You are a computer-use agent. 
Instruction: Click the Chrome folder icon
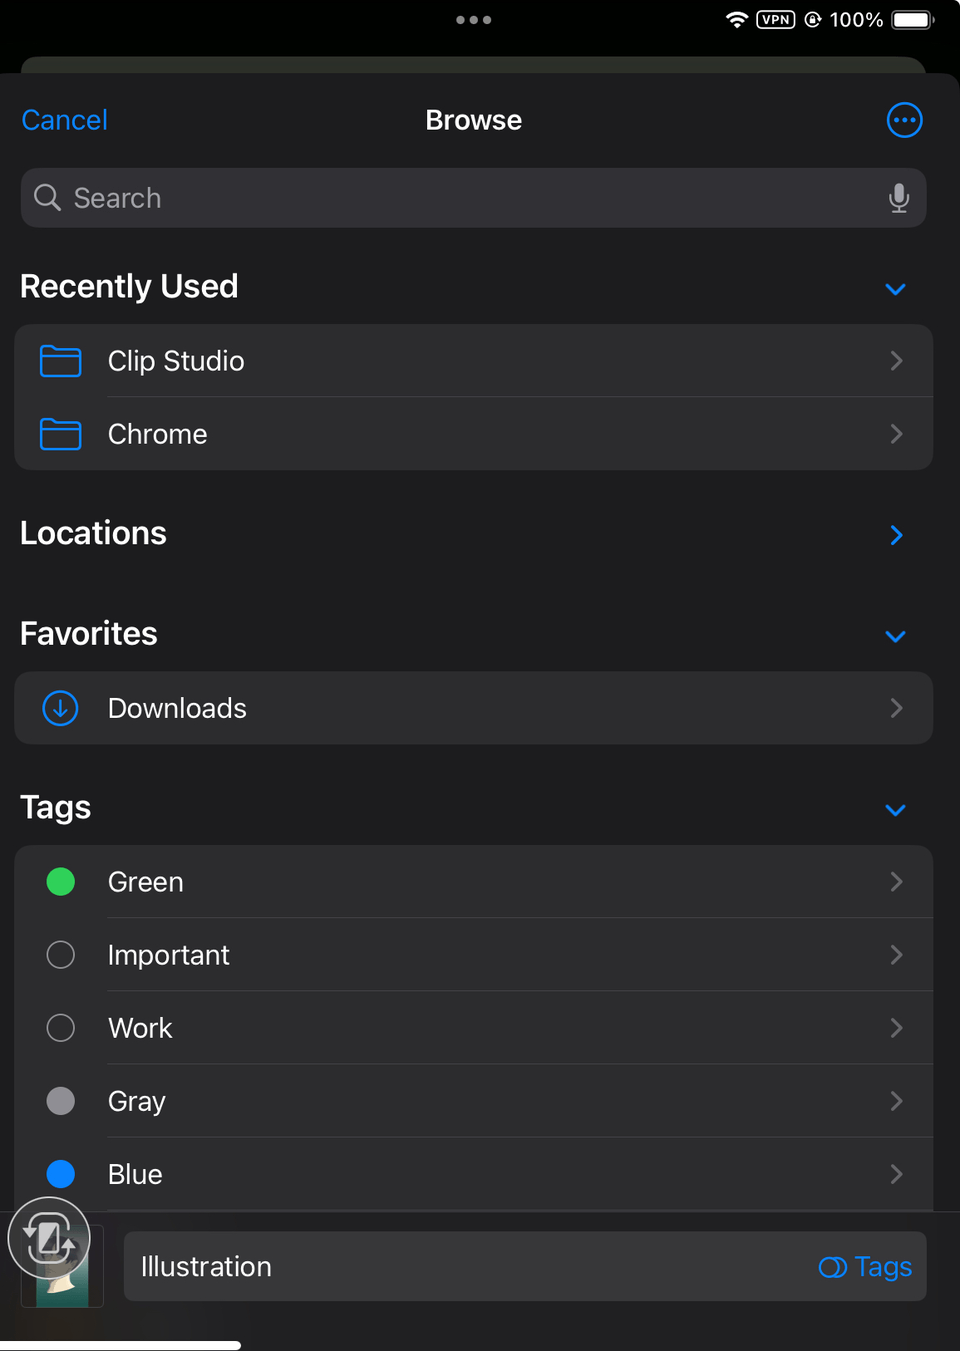pyautogui.click(x=60, y=434)
